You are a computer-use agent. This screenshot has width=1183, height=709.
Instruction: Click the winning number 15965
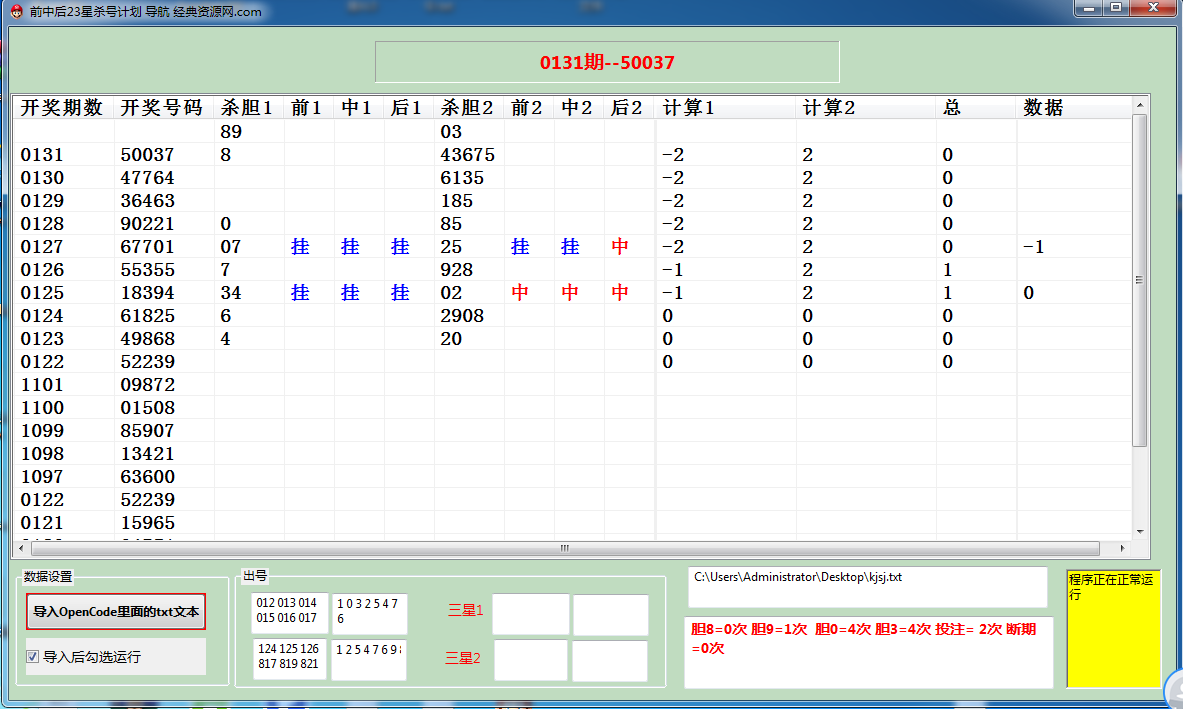point(147,523)
